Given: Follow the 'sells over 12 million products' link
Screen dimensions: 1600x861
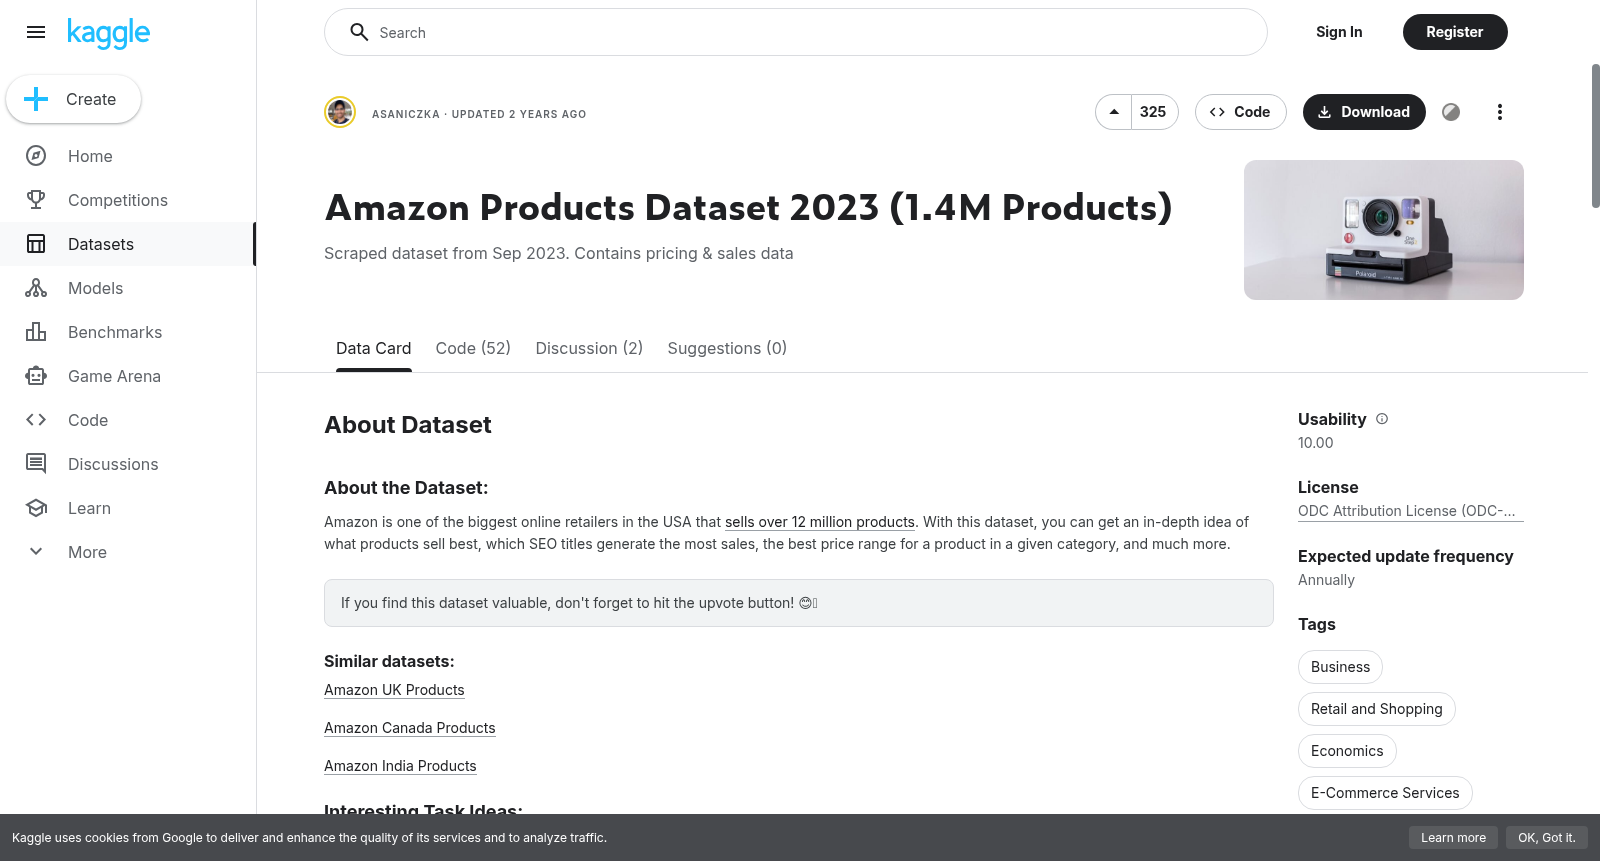Looking at the screenshot, I should point(820,522).
